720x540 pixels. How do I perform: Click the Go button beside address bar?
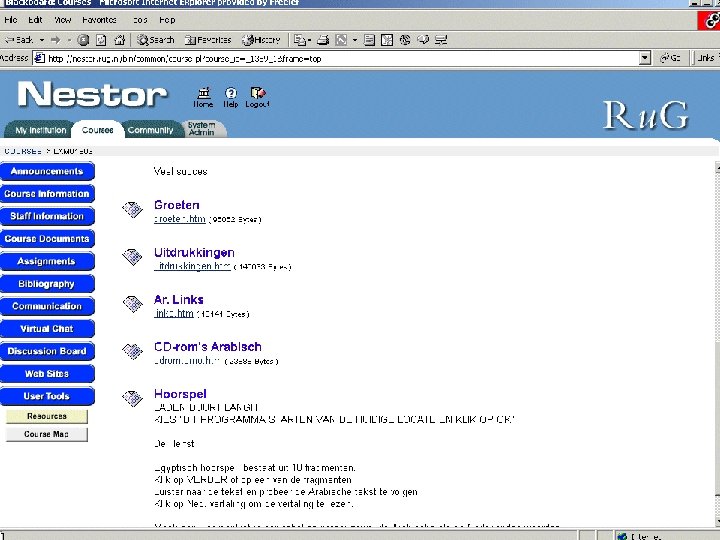click(x=670, y=58)
